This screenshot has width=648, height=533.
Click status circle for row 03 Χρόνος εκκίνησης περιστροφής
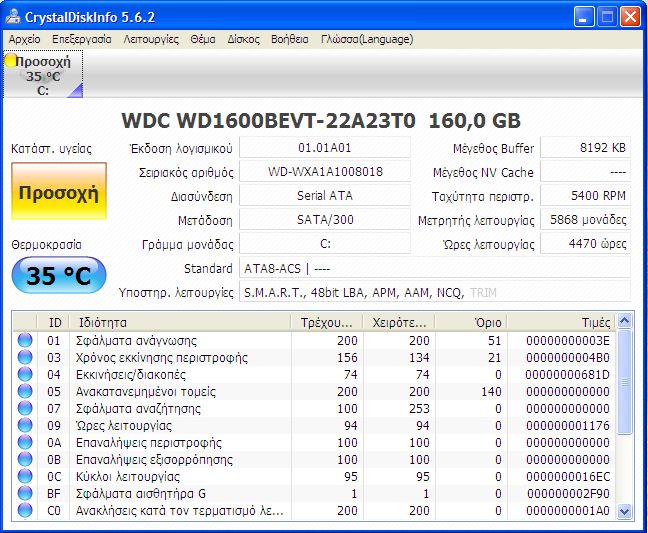click(25, 357)
